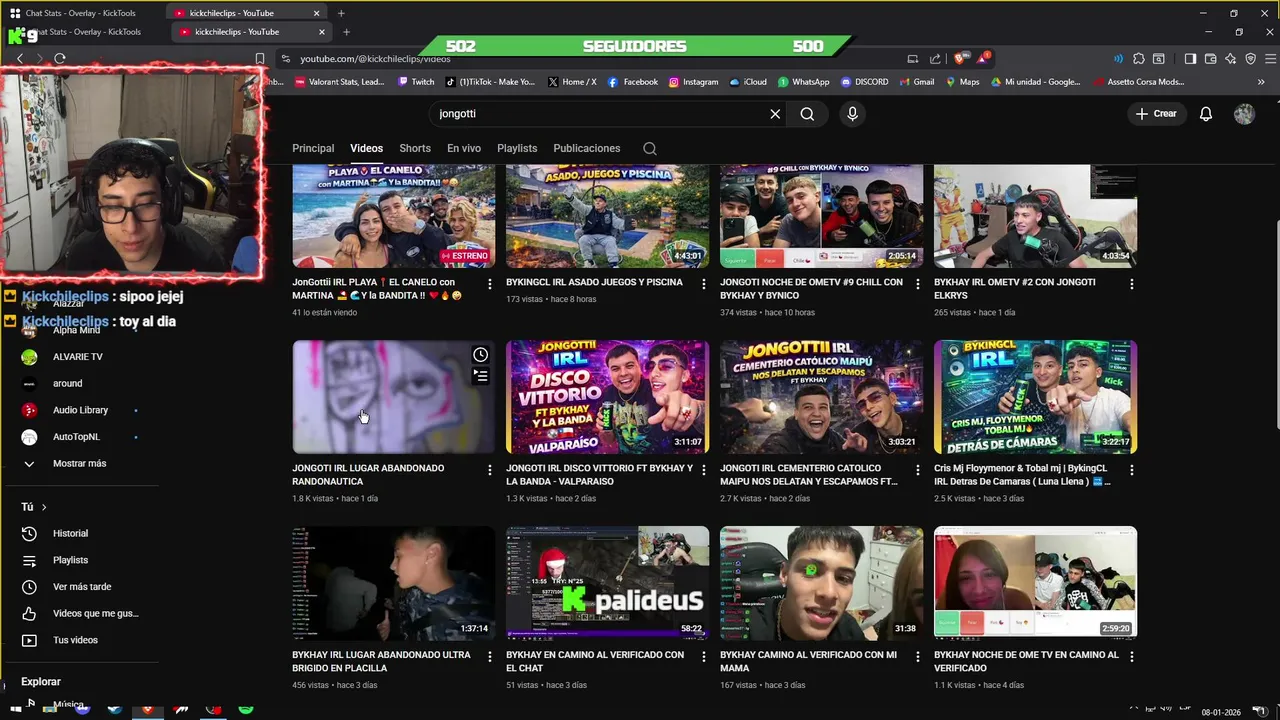The width and height of the screenshot is (1280, 720).
Task: Click the share icon in address bar
Action: click(935, 59)
